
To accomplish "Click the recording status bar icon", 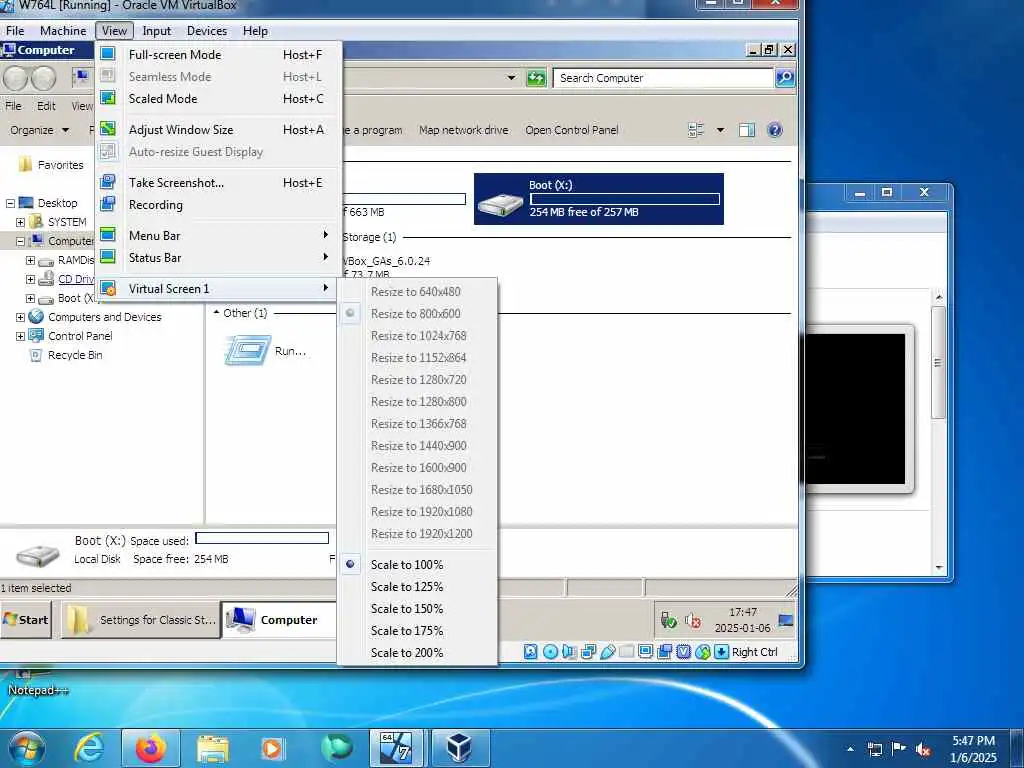I will click(x=665, y=651).
